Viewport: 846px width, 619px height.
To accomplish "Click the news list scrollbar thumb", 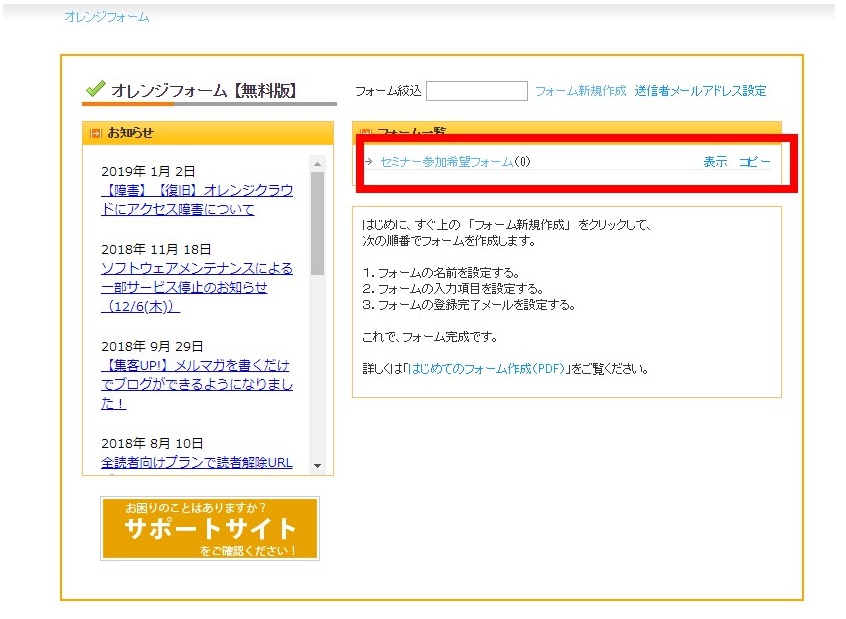I will pos(317,220).
